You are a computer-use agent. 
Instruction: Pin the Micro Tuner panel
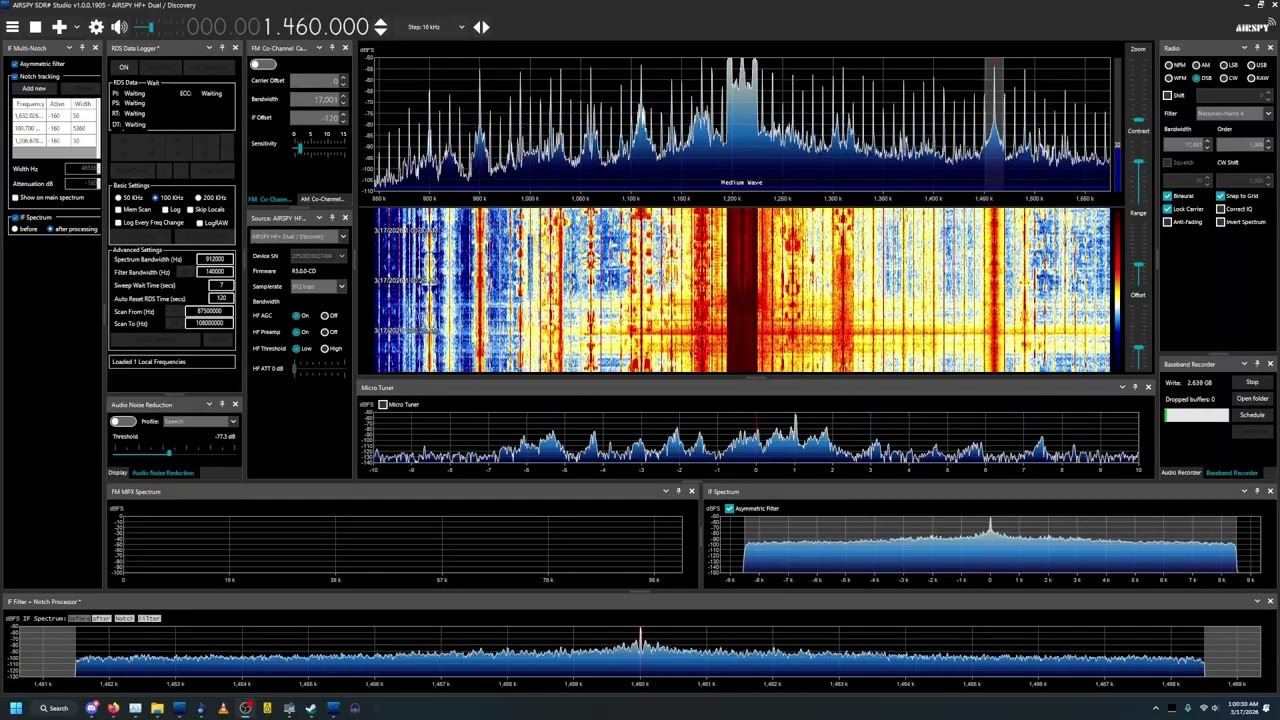coord(1135,387)
